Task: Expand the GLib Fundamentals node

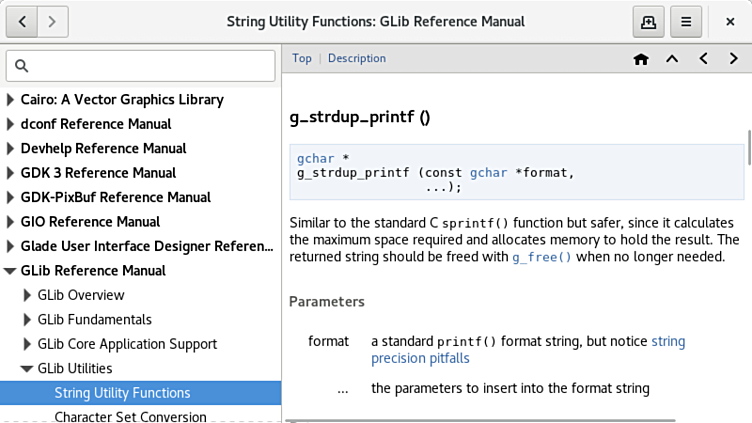Action: coord(27,320)
